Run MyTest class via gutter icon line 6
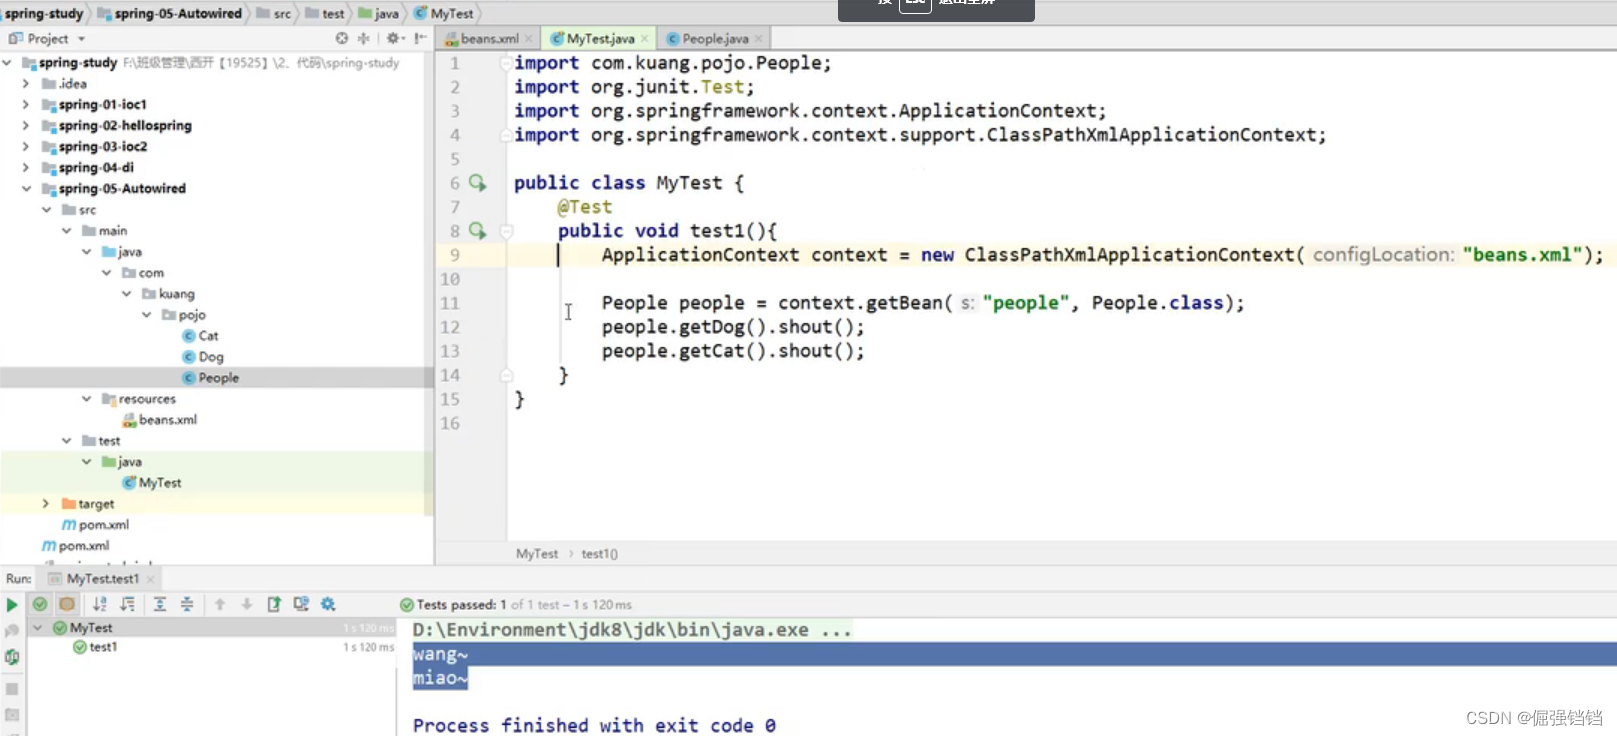 478,183
